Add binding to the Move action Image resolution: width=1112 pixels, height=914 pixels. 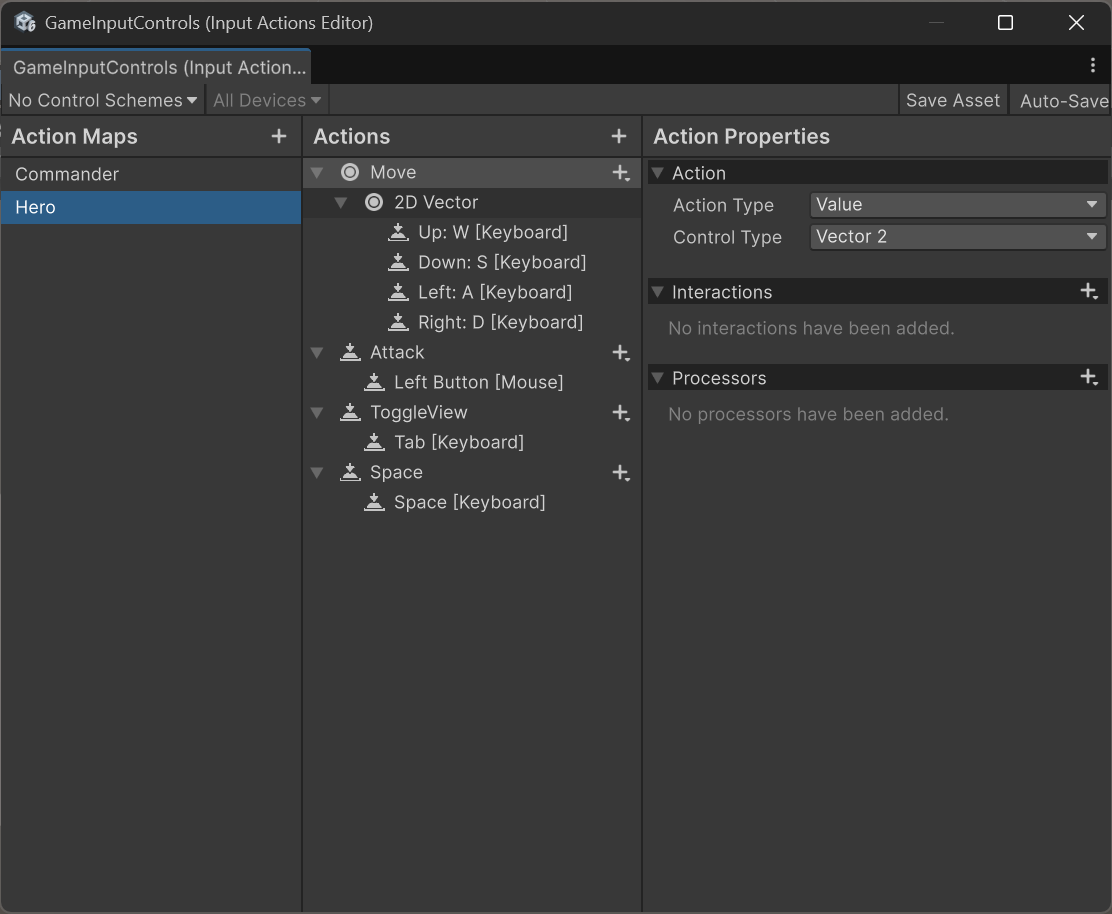point(621,172)
